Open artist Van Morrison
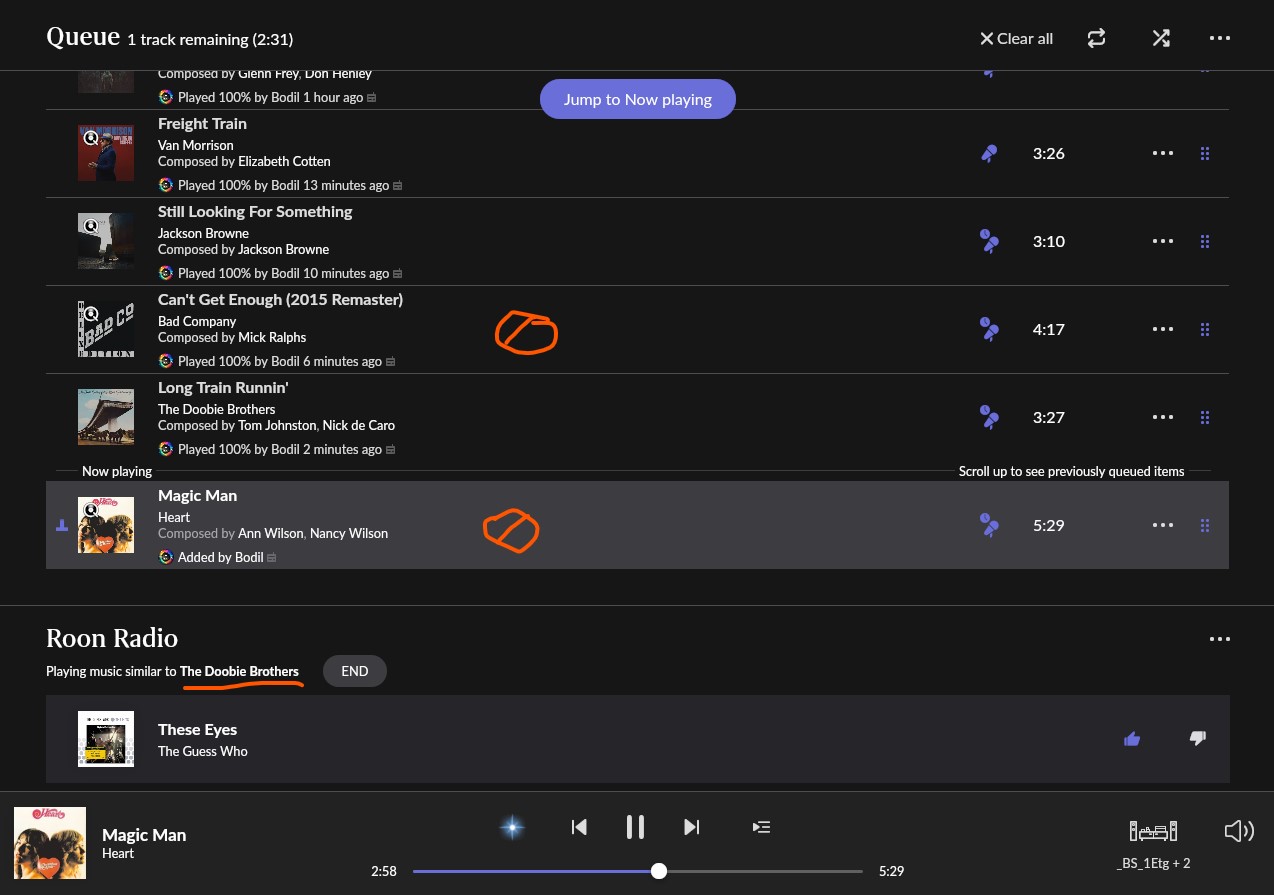The width and height of the screenshot is (1274, 895). tap(196, 145)
